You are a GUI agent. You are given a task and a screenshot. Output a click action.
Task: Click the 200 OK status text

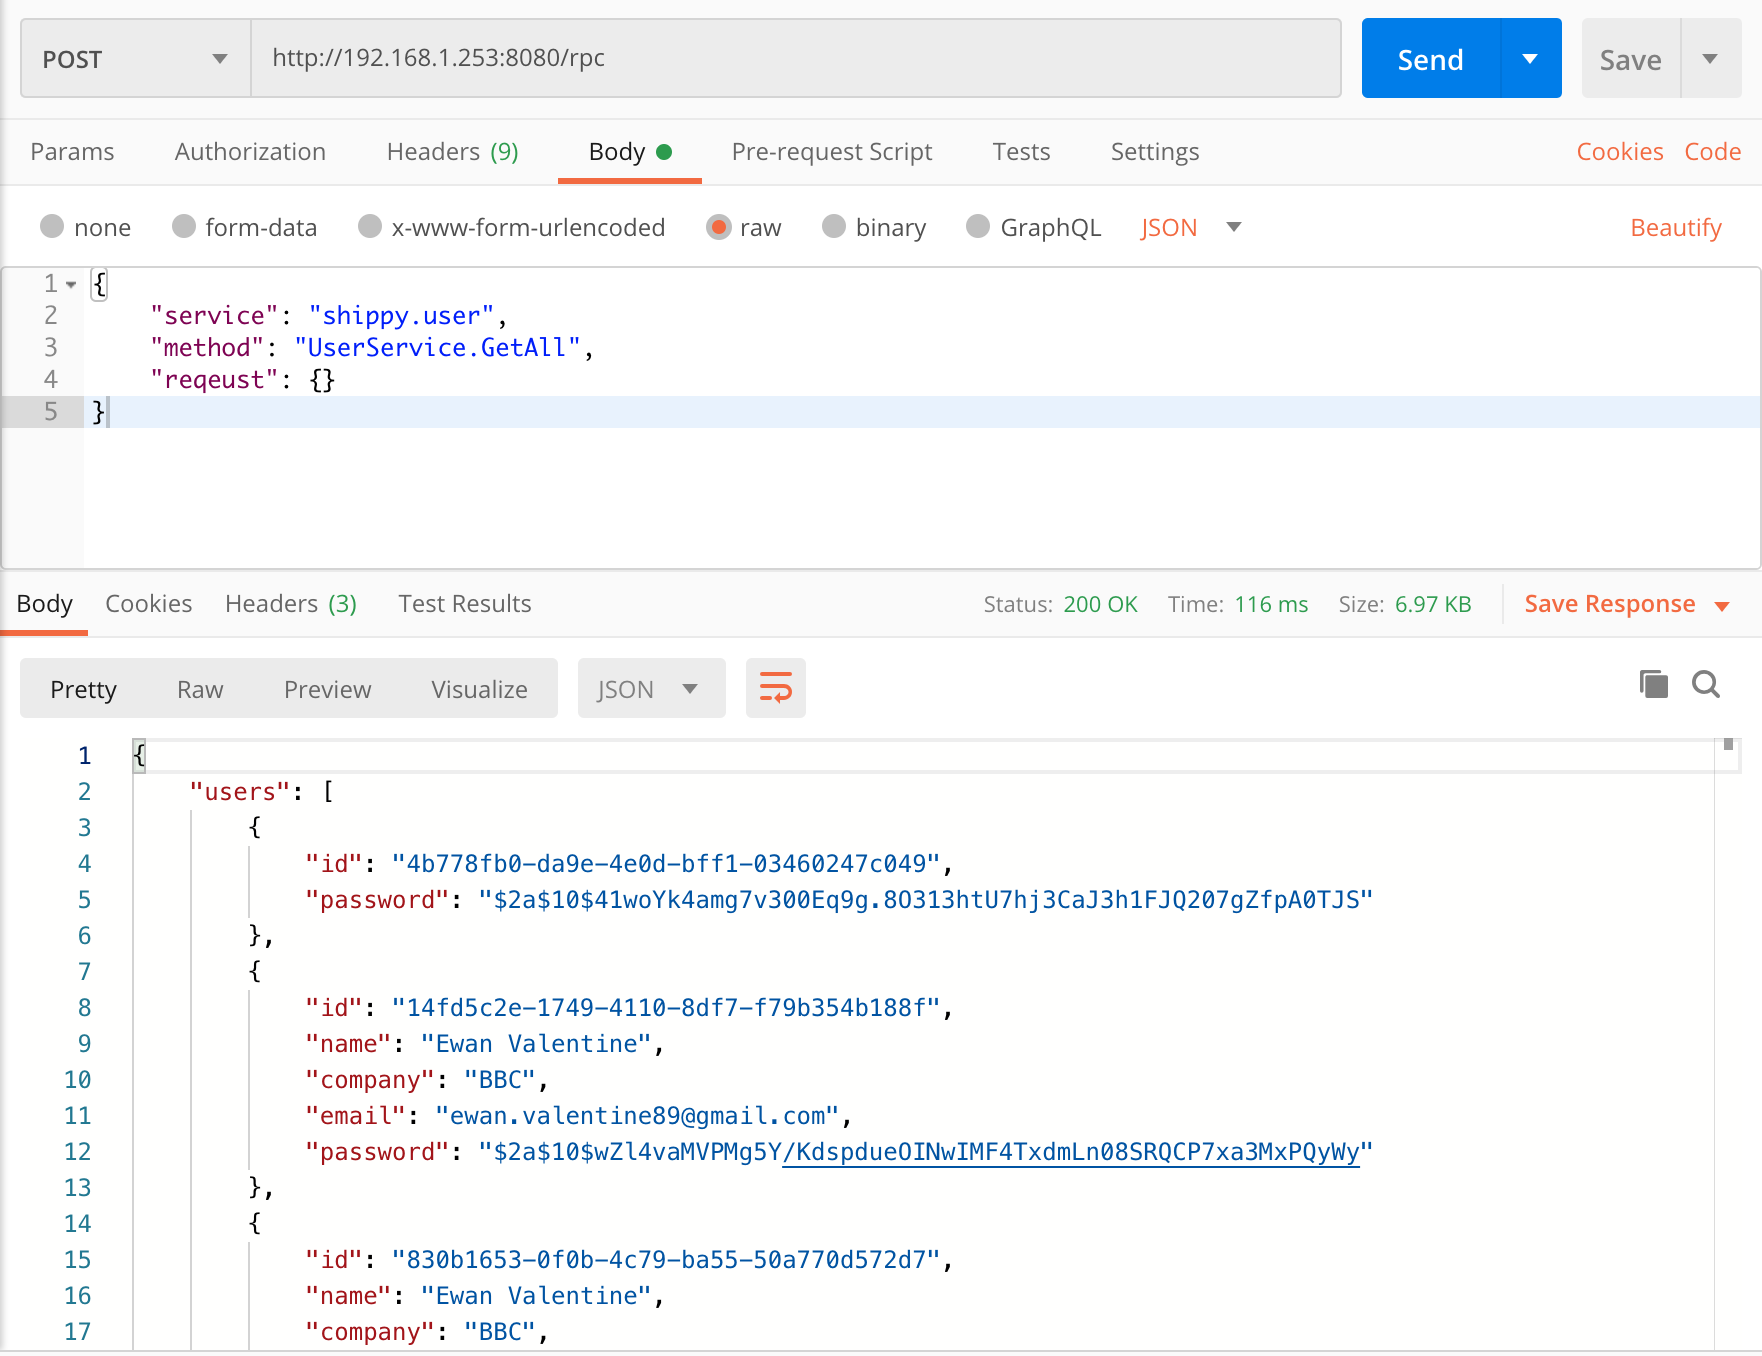click(1100, 605)
